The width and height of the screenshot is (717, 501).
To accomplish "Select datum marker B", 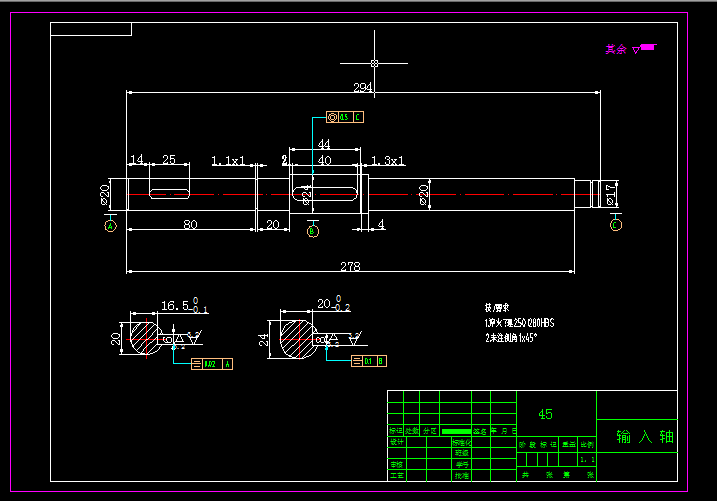I will click(x=313, y=231).
